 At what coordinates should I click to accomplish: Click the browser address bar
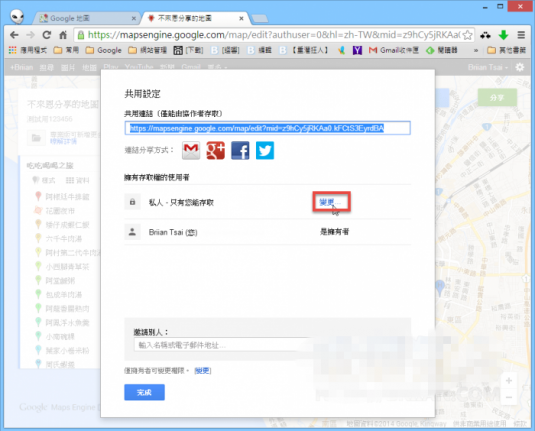[273, 35]
